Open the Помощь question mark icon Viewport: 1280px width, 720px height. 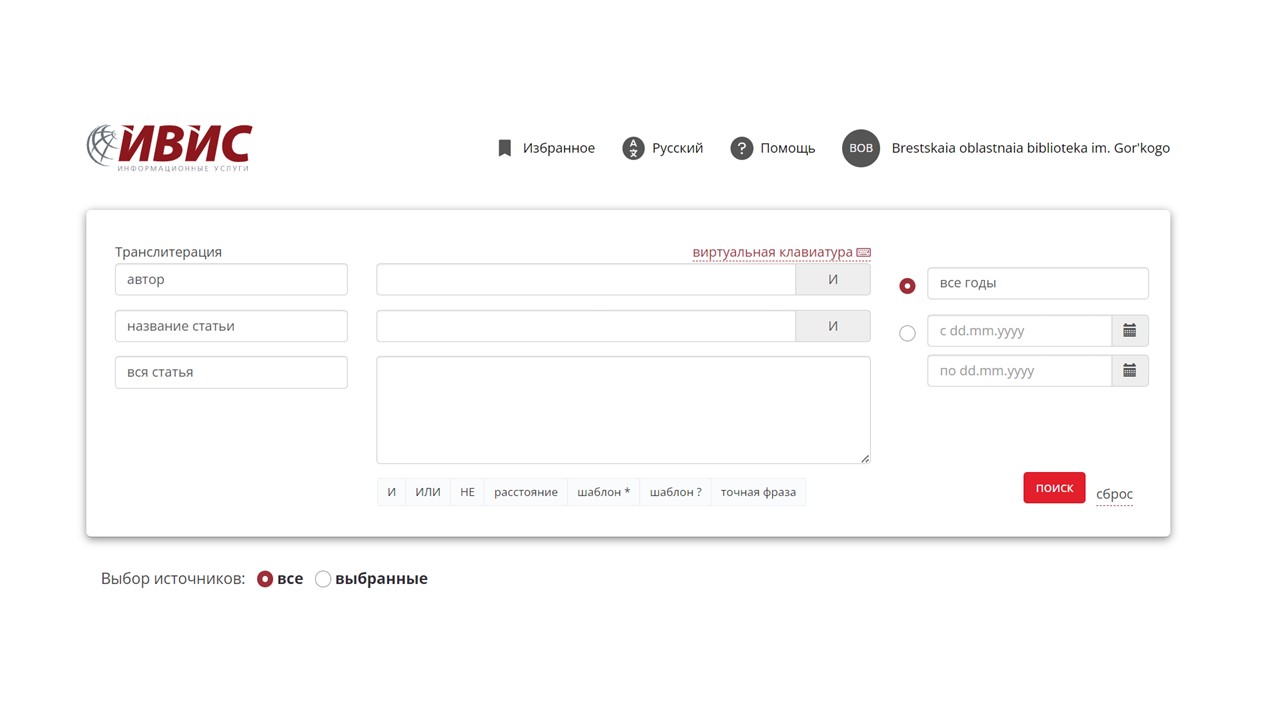[x=741, y=148]
